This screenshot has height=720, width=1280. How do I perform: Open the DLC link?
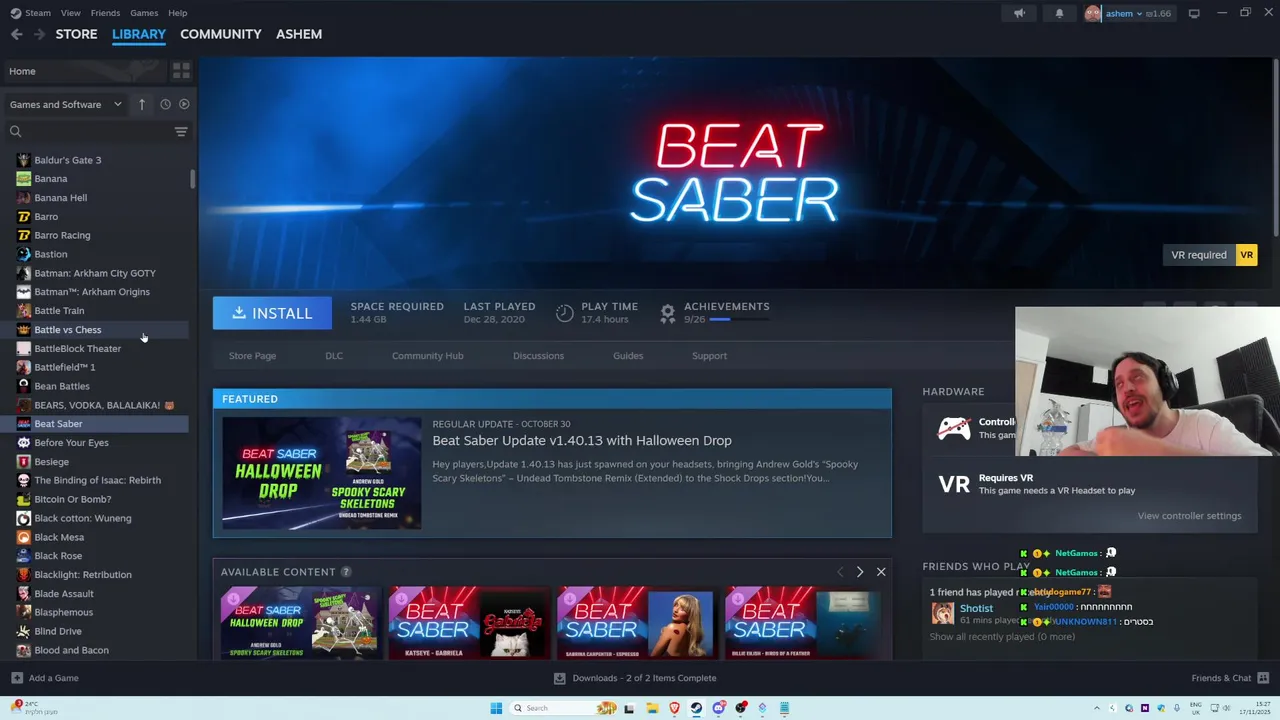(x=334, y=356)
